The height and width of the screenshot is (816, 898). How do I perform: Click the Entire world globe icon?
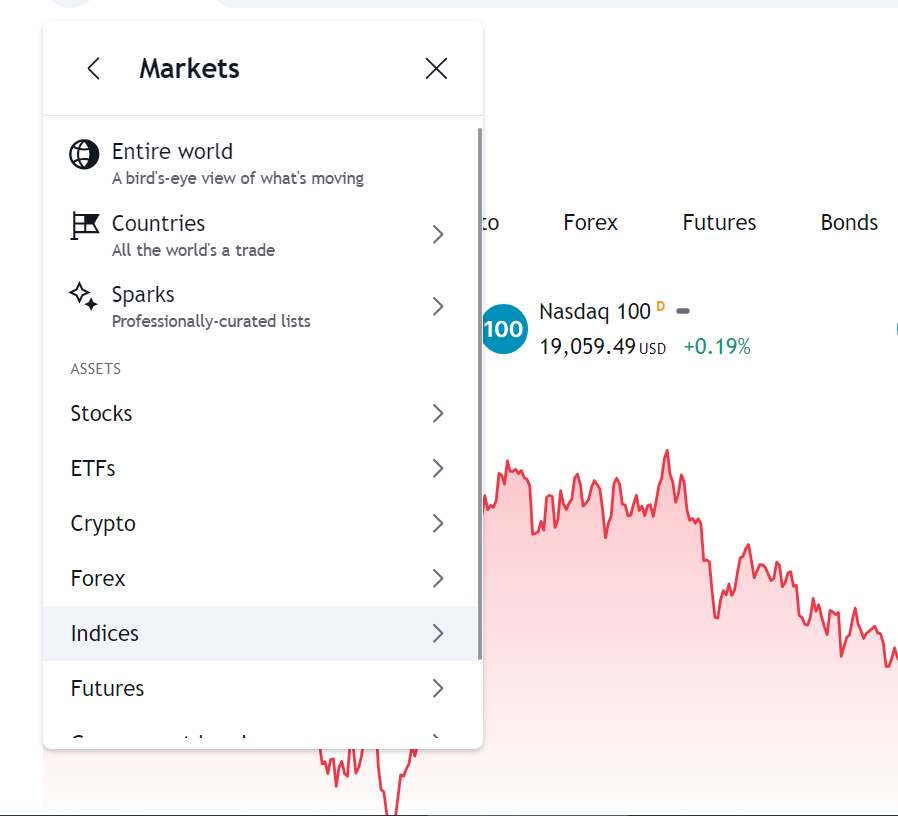pos(84,155)
